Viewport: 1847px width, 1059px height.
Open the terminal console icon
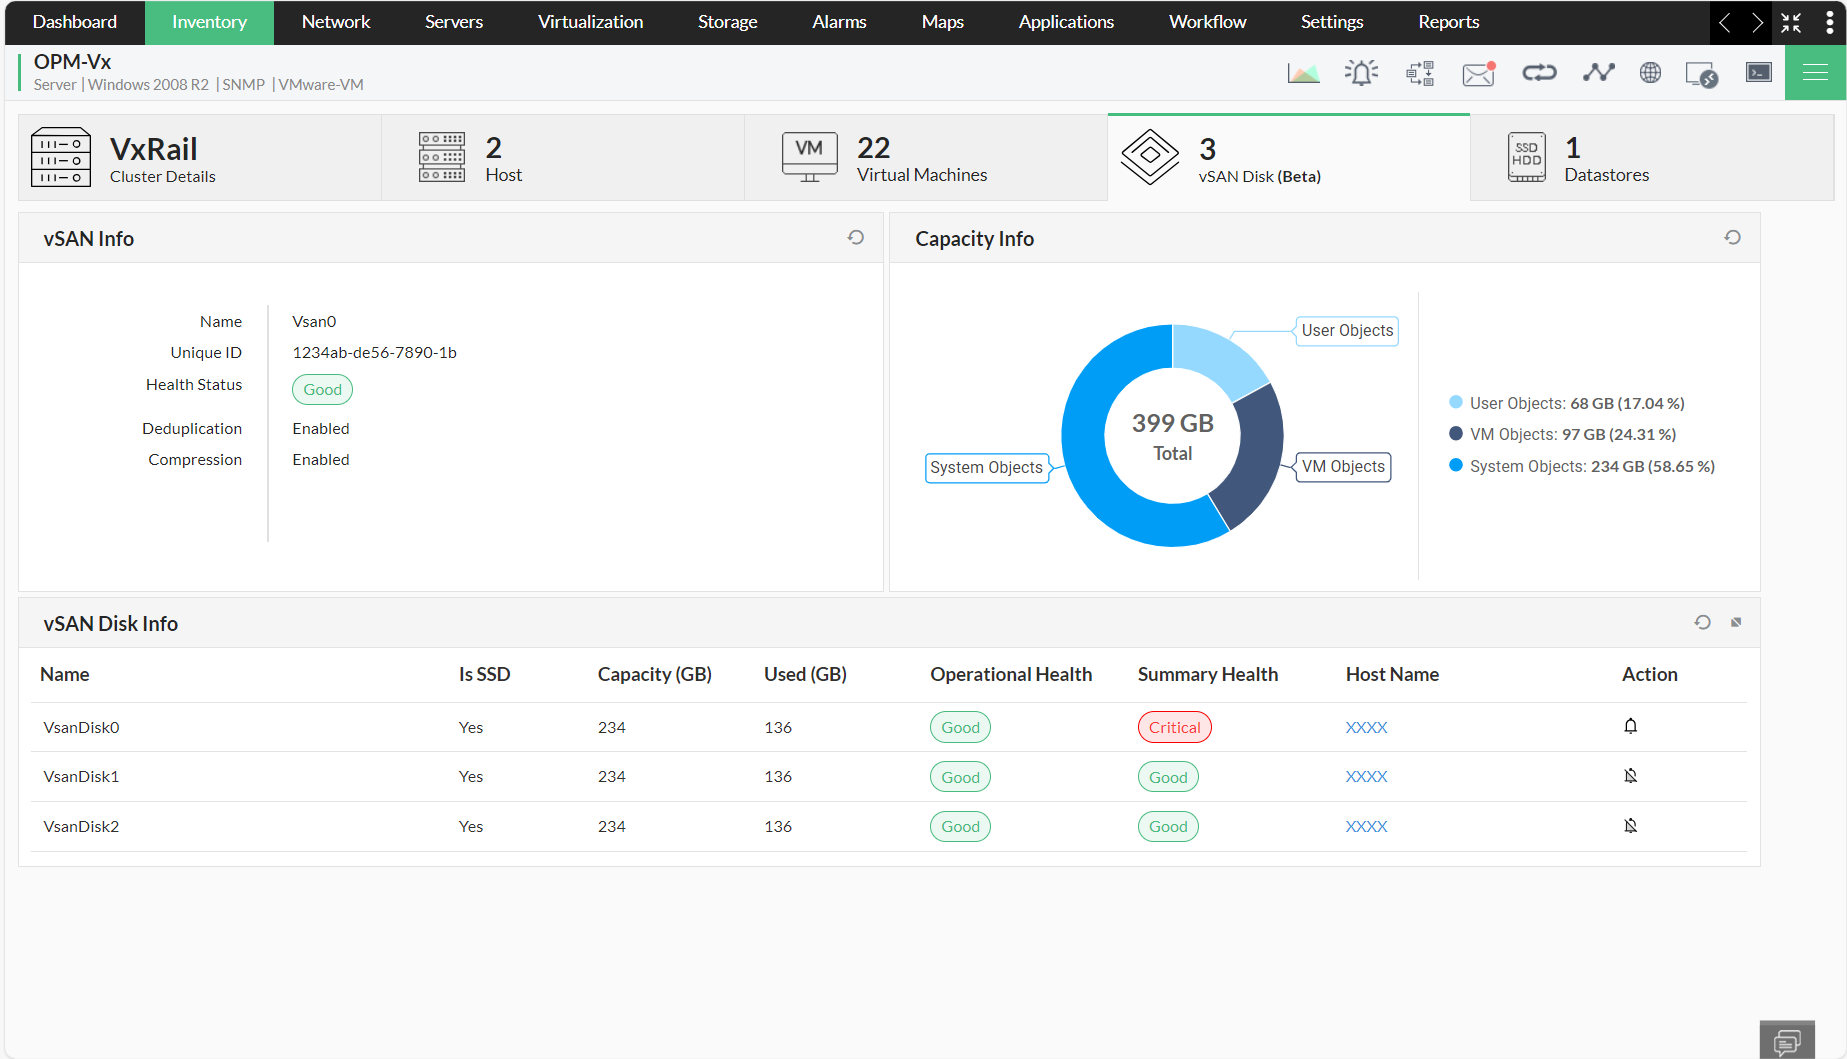pyautogui.click(x=1758, y=72)
